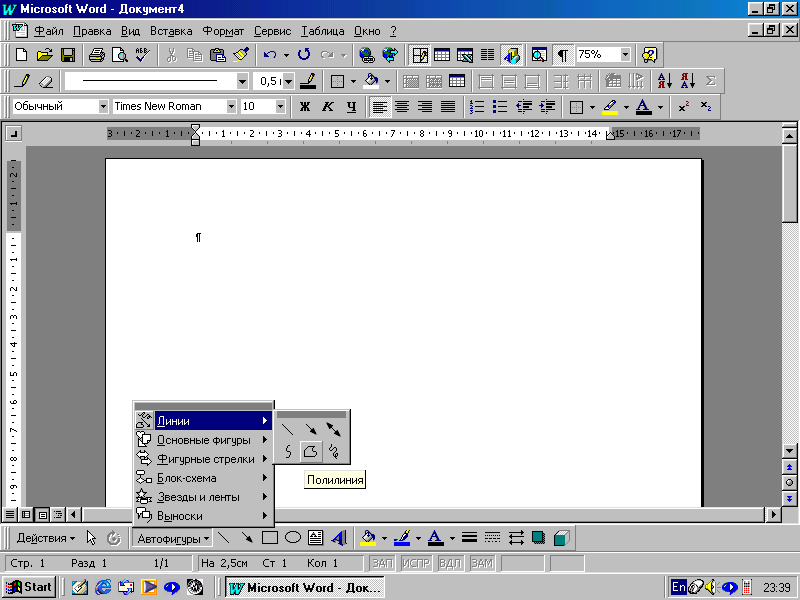Open the Times New Roman font dropdown

pos(232,107)
